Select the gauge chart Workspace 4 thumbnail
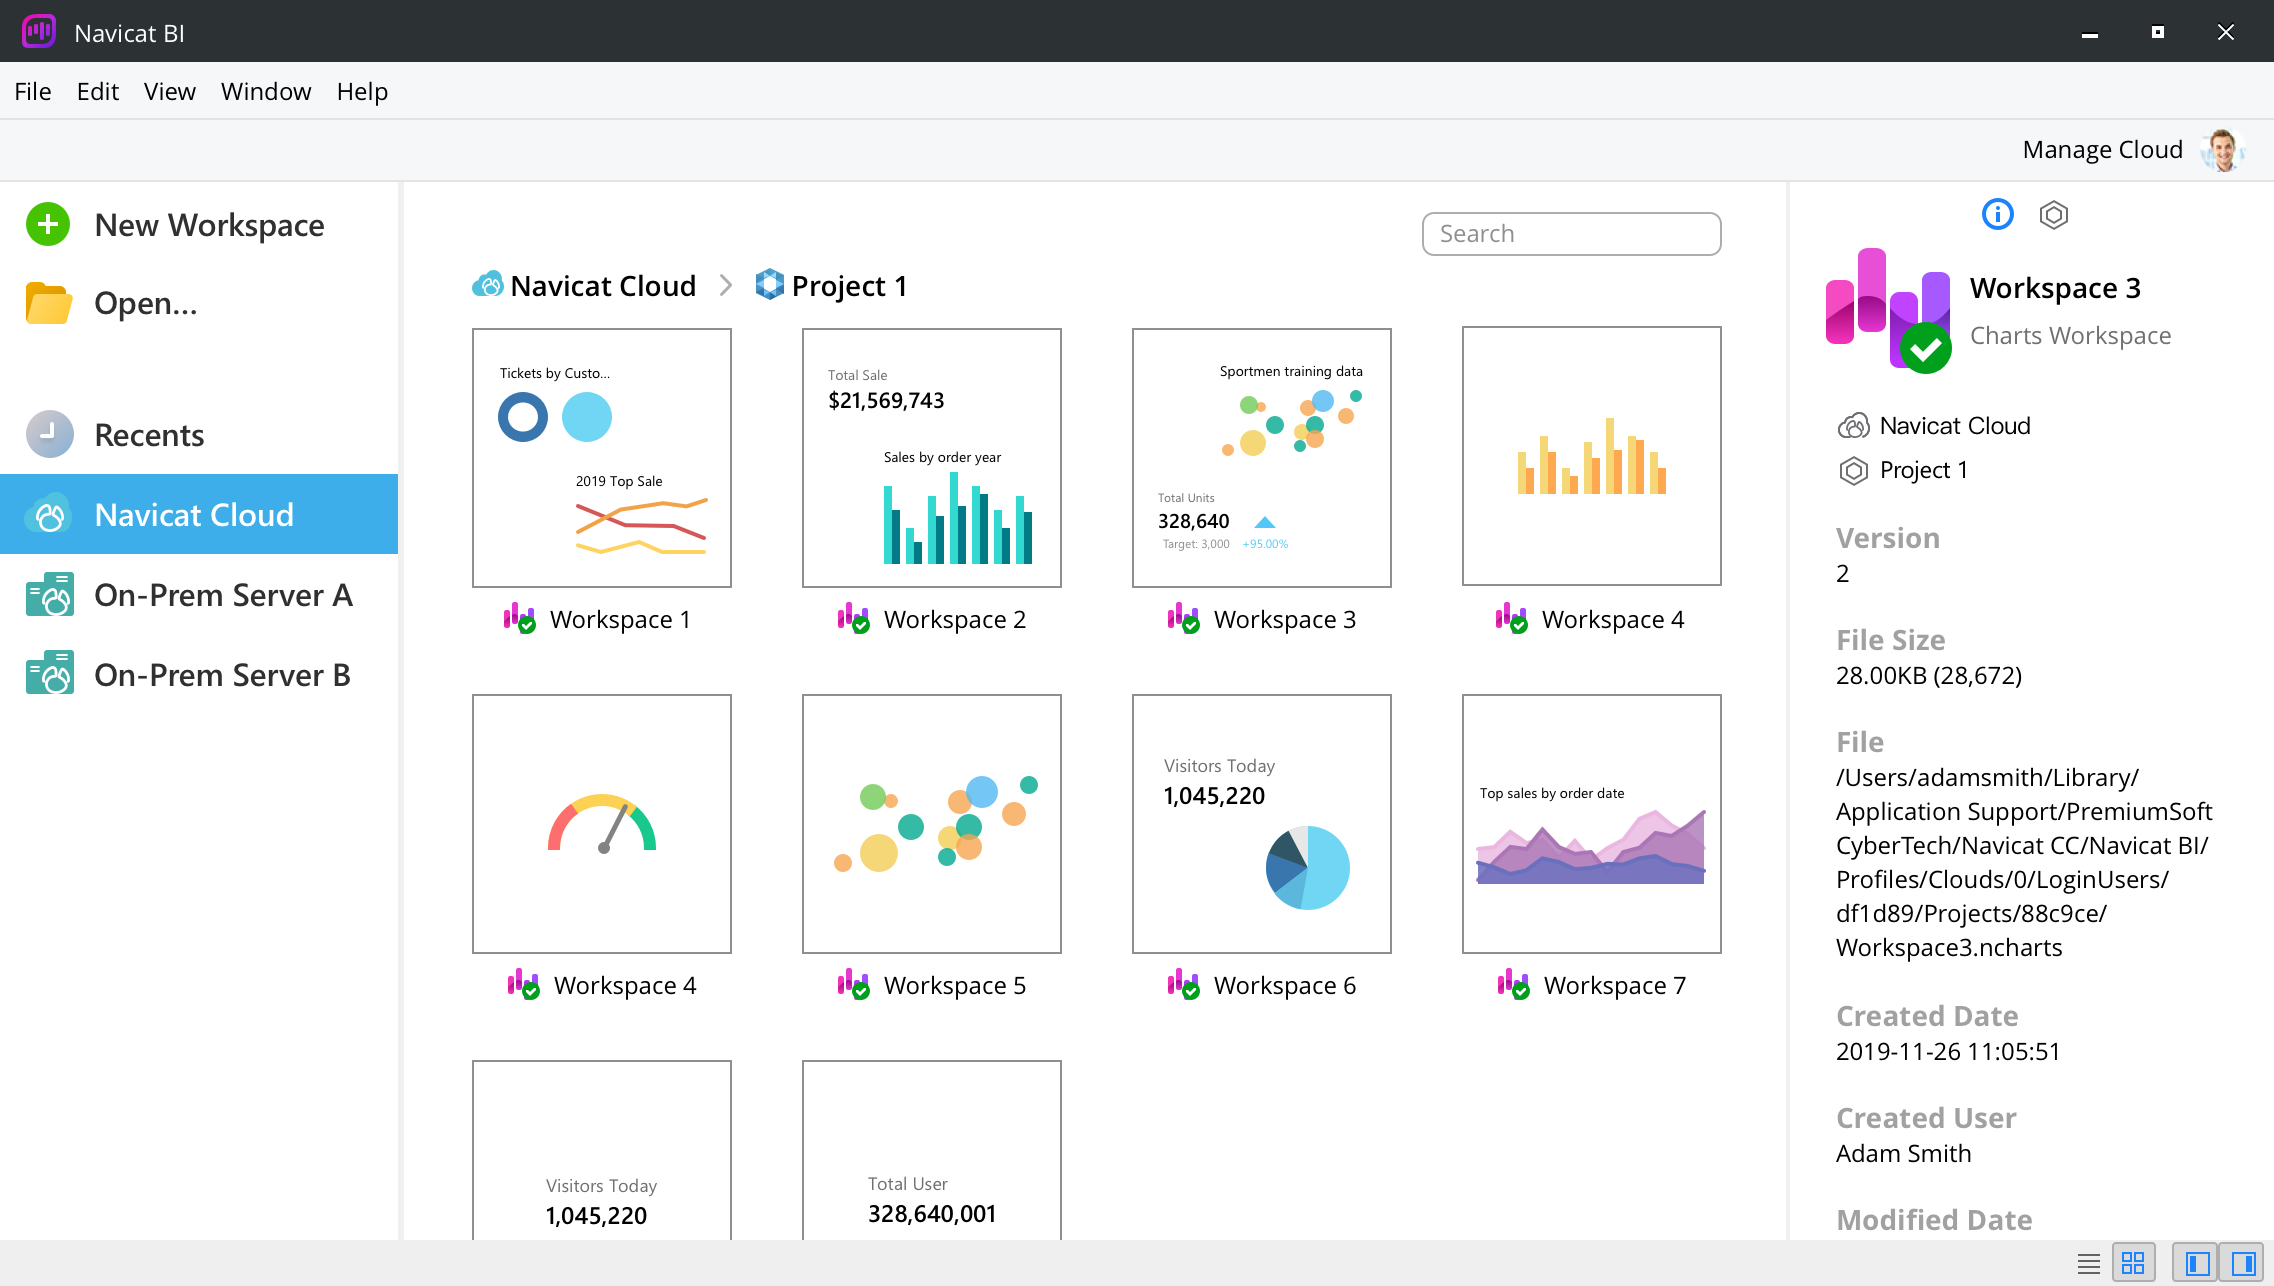Screen dimensions: 2274x1286 [x=601, y=823]
